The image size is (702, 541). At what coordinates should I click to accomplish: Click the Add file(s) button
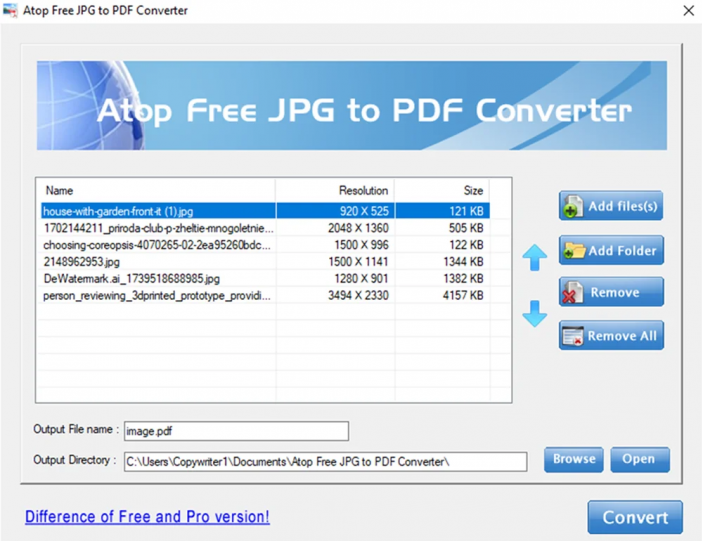pyautogui.click(x=610, y=206)
